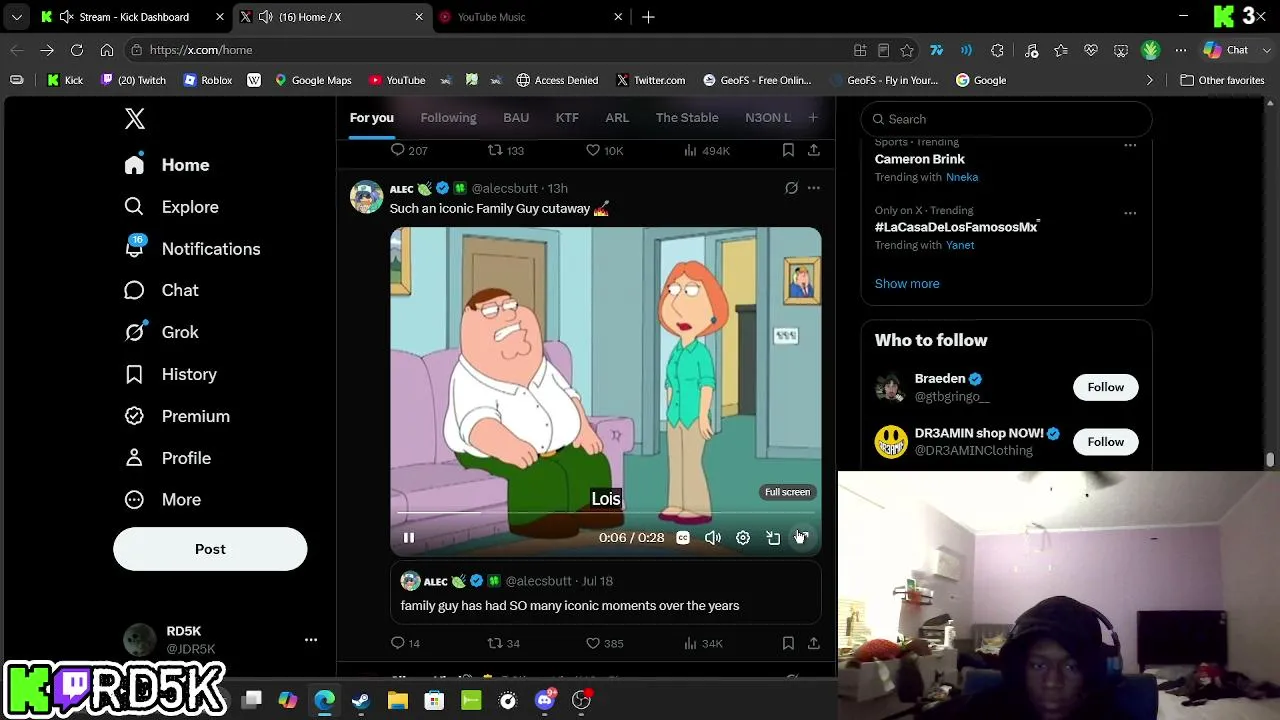
Task: Like the post with 385 likes
Action: 604,643
